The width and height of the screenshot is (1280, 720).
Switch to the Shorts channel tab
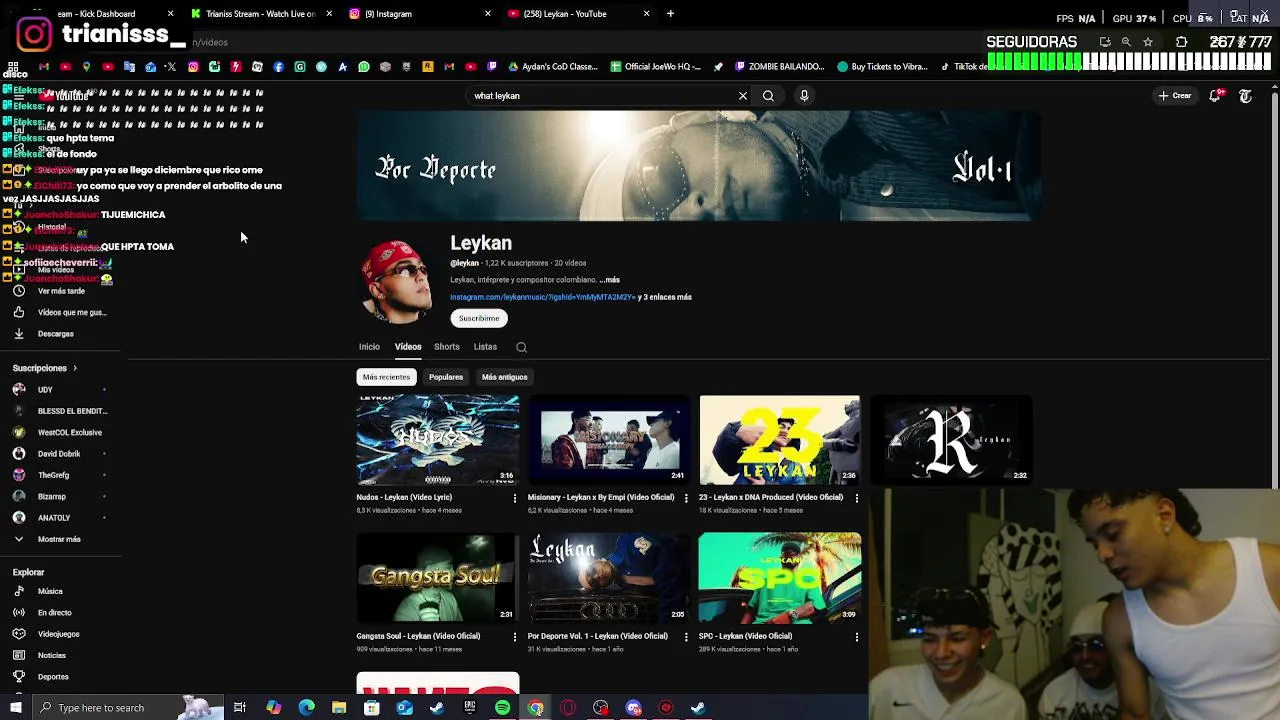coord(446,347)
